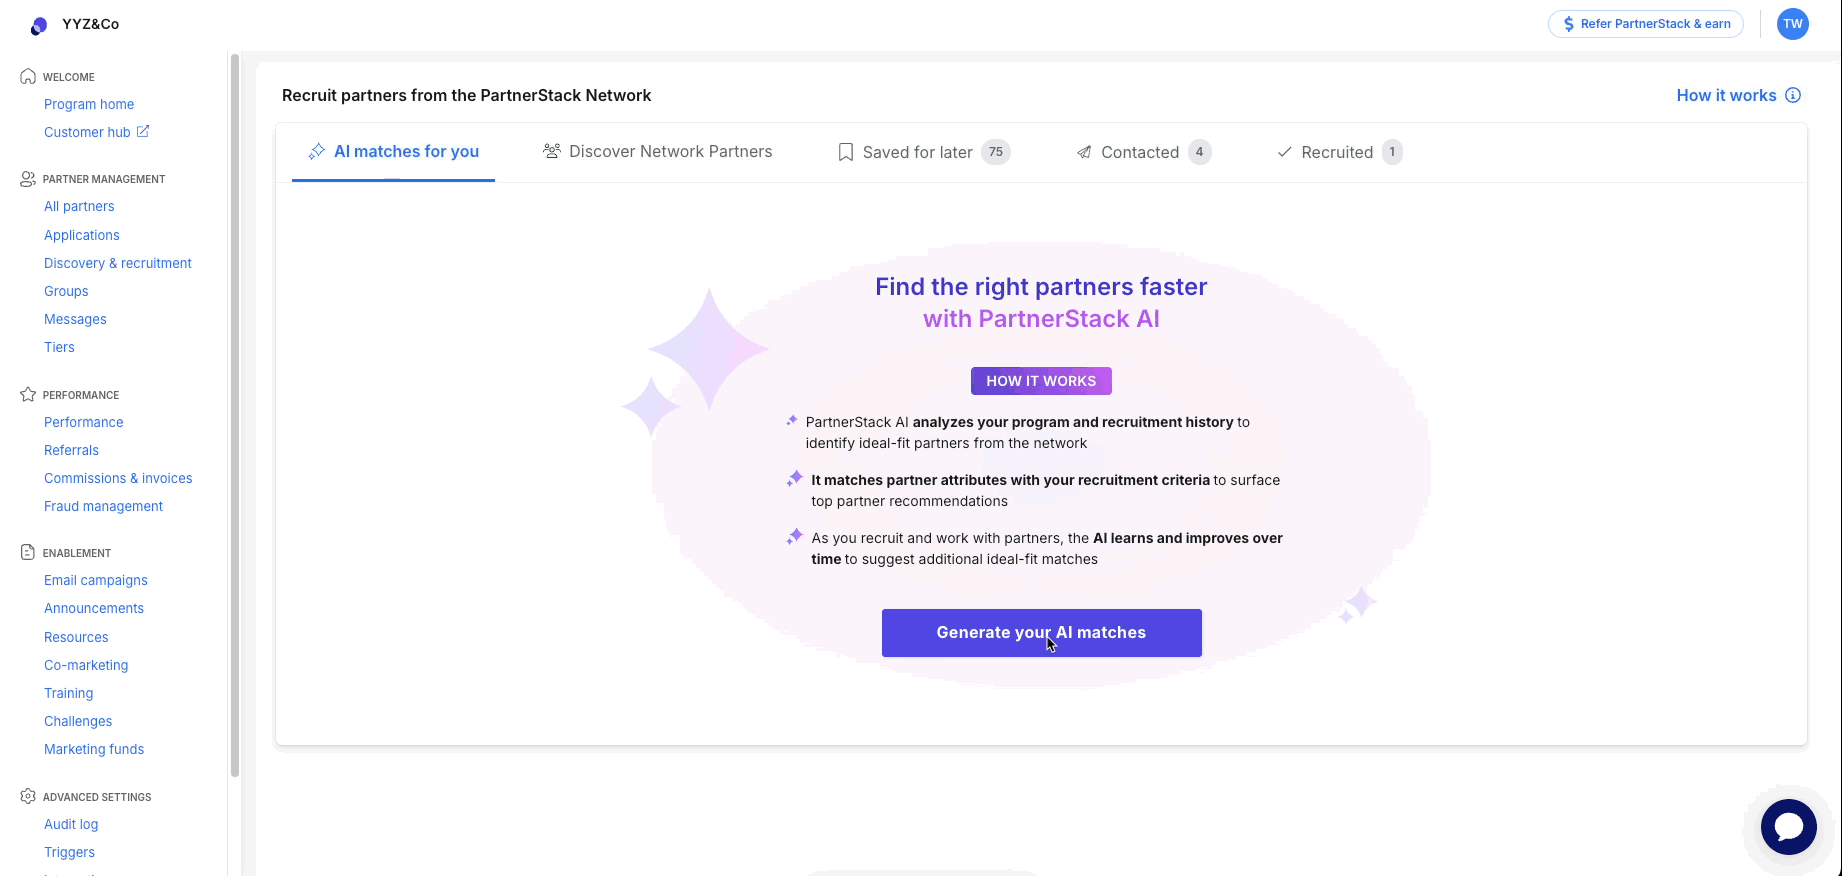Viewport: 1842px width, 876px height.
Task: Open Fraud management page
Action: coord(103,506)
